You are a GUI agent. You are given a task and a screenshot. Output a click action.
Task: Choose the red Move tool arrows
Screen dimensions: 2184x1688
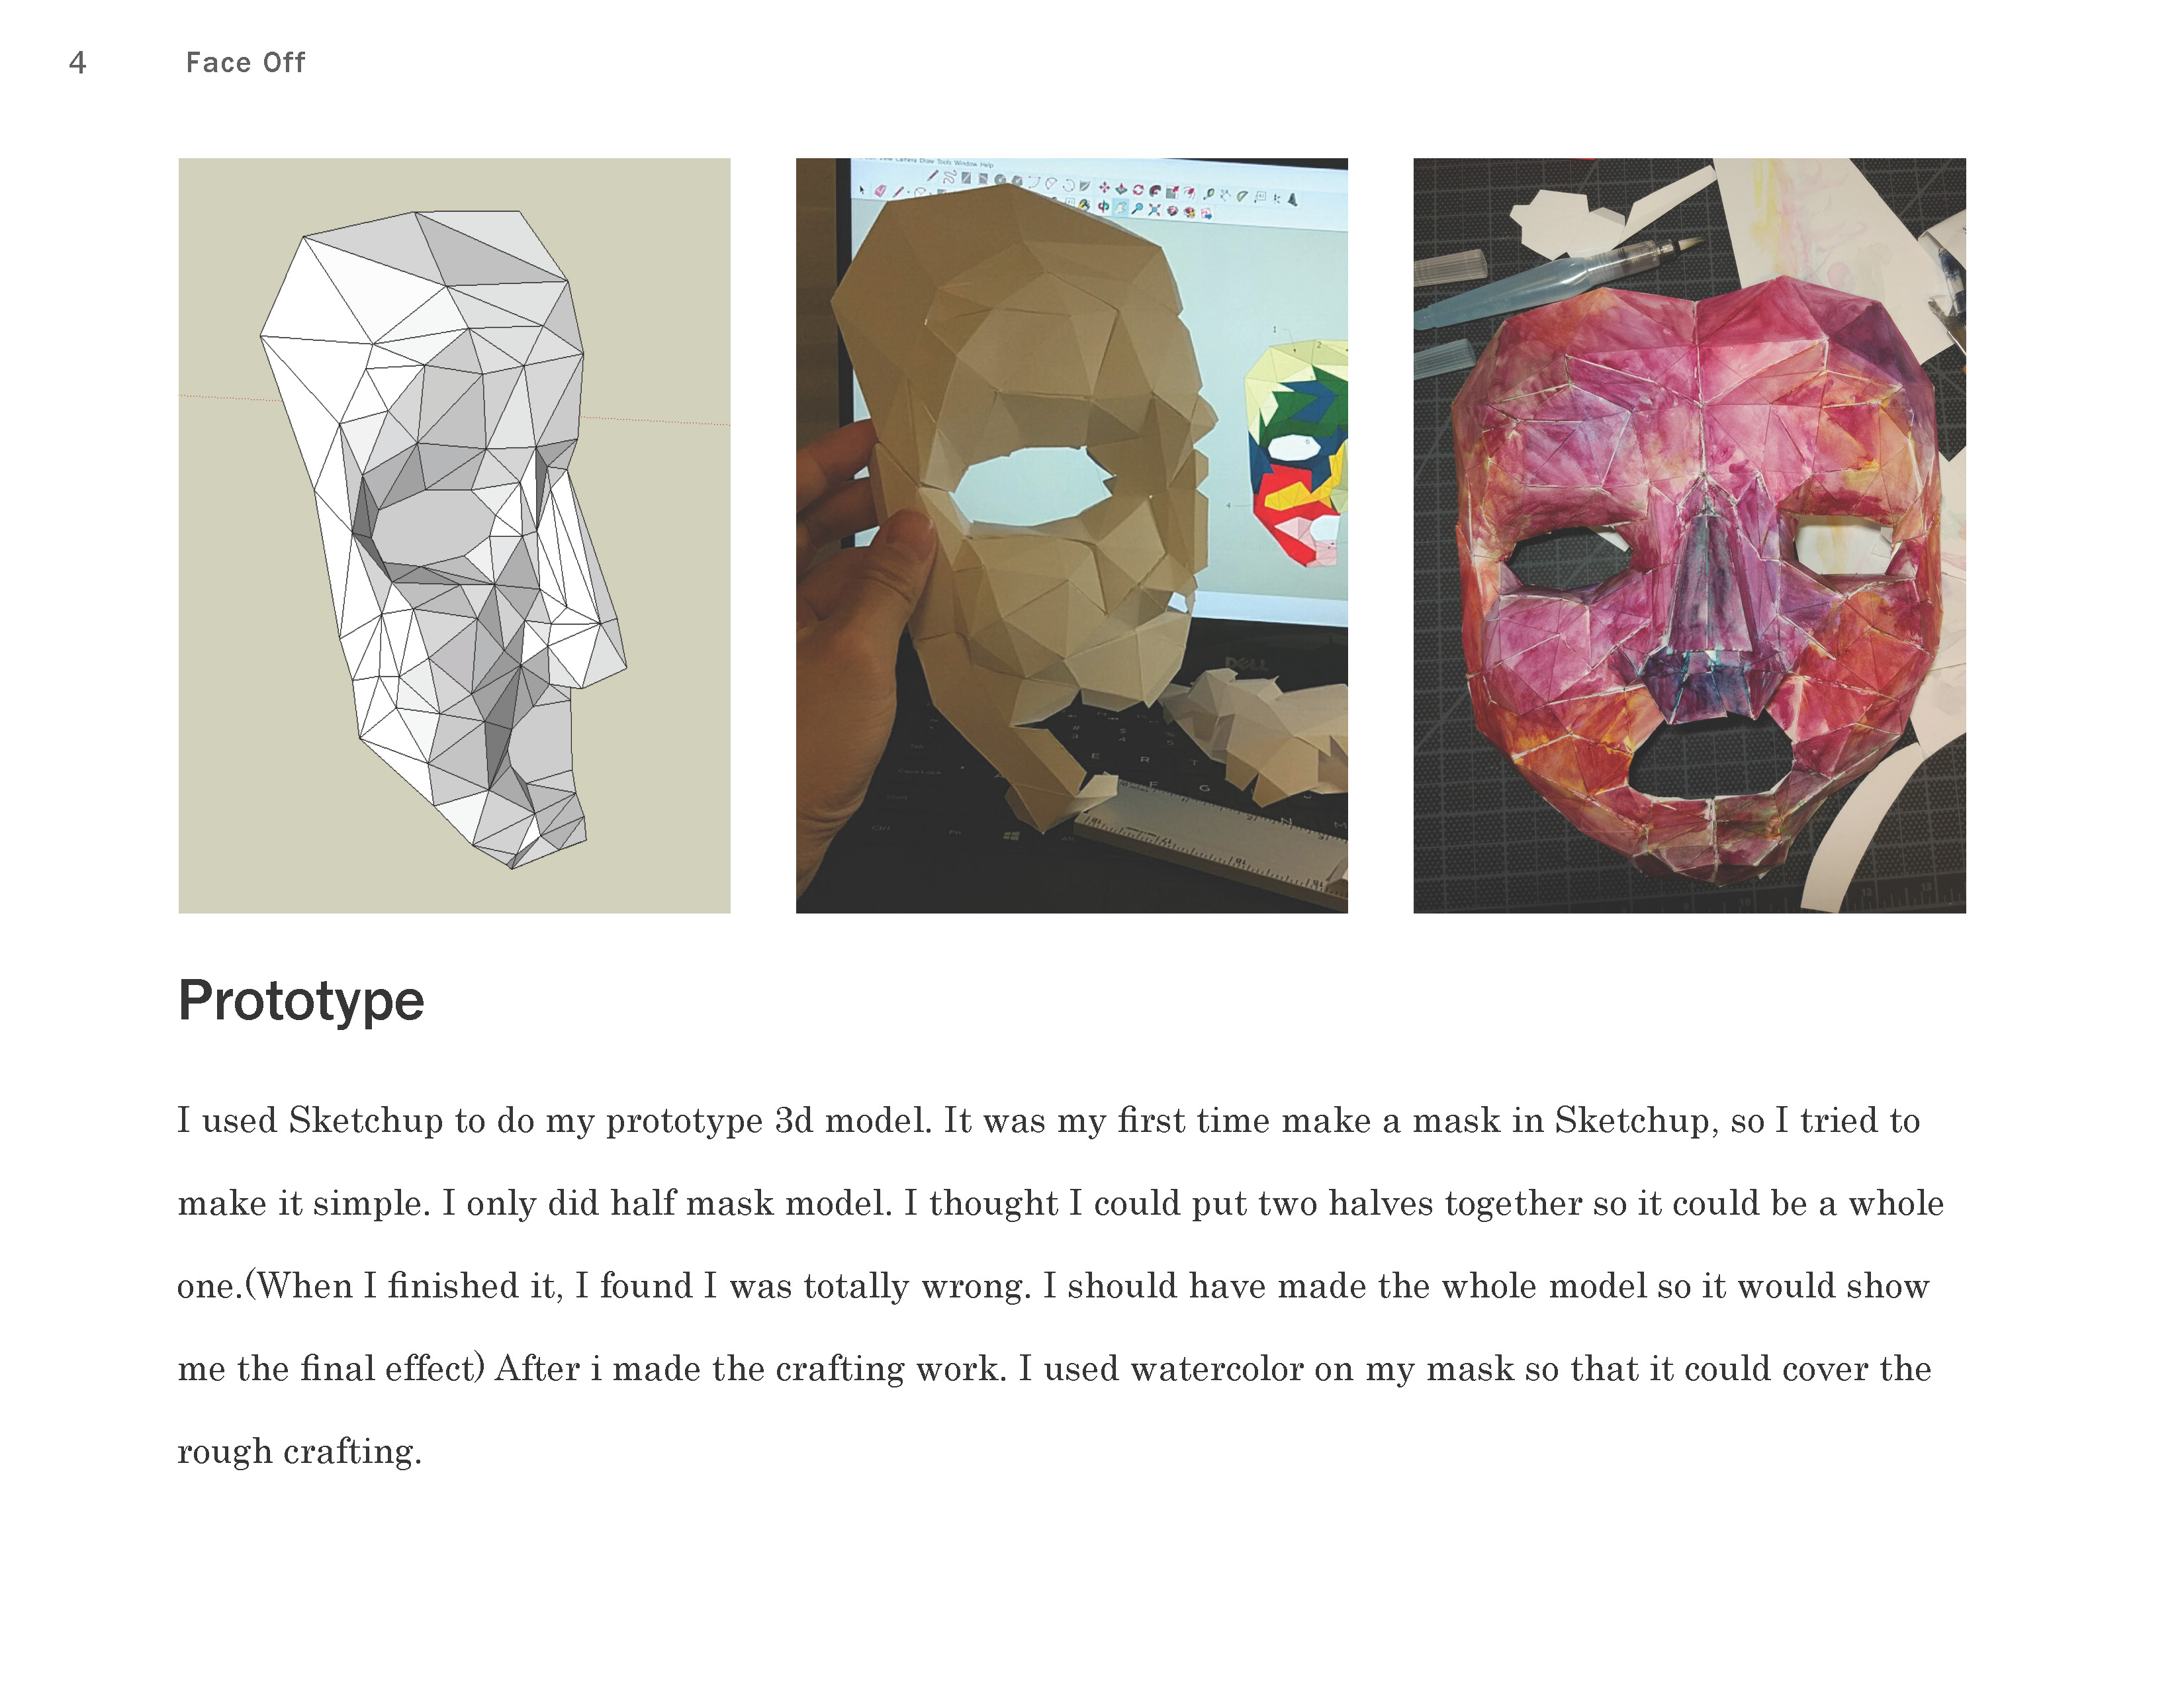pos(1105,188)
